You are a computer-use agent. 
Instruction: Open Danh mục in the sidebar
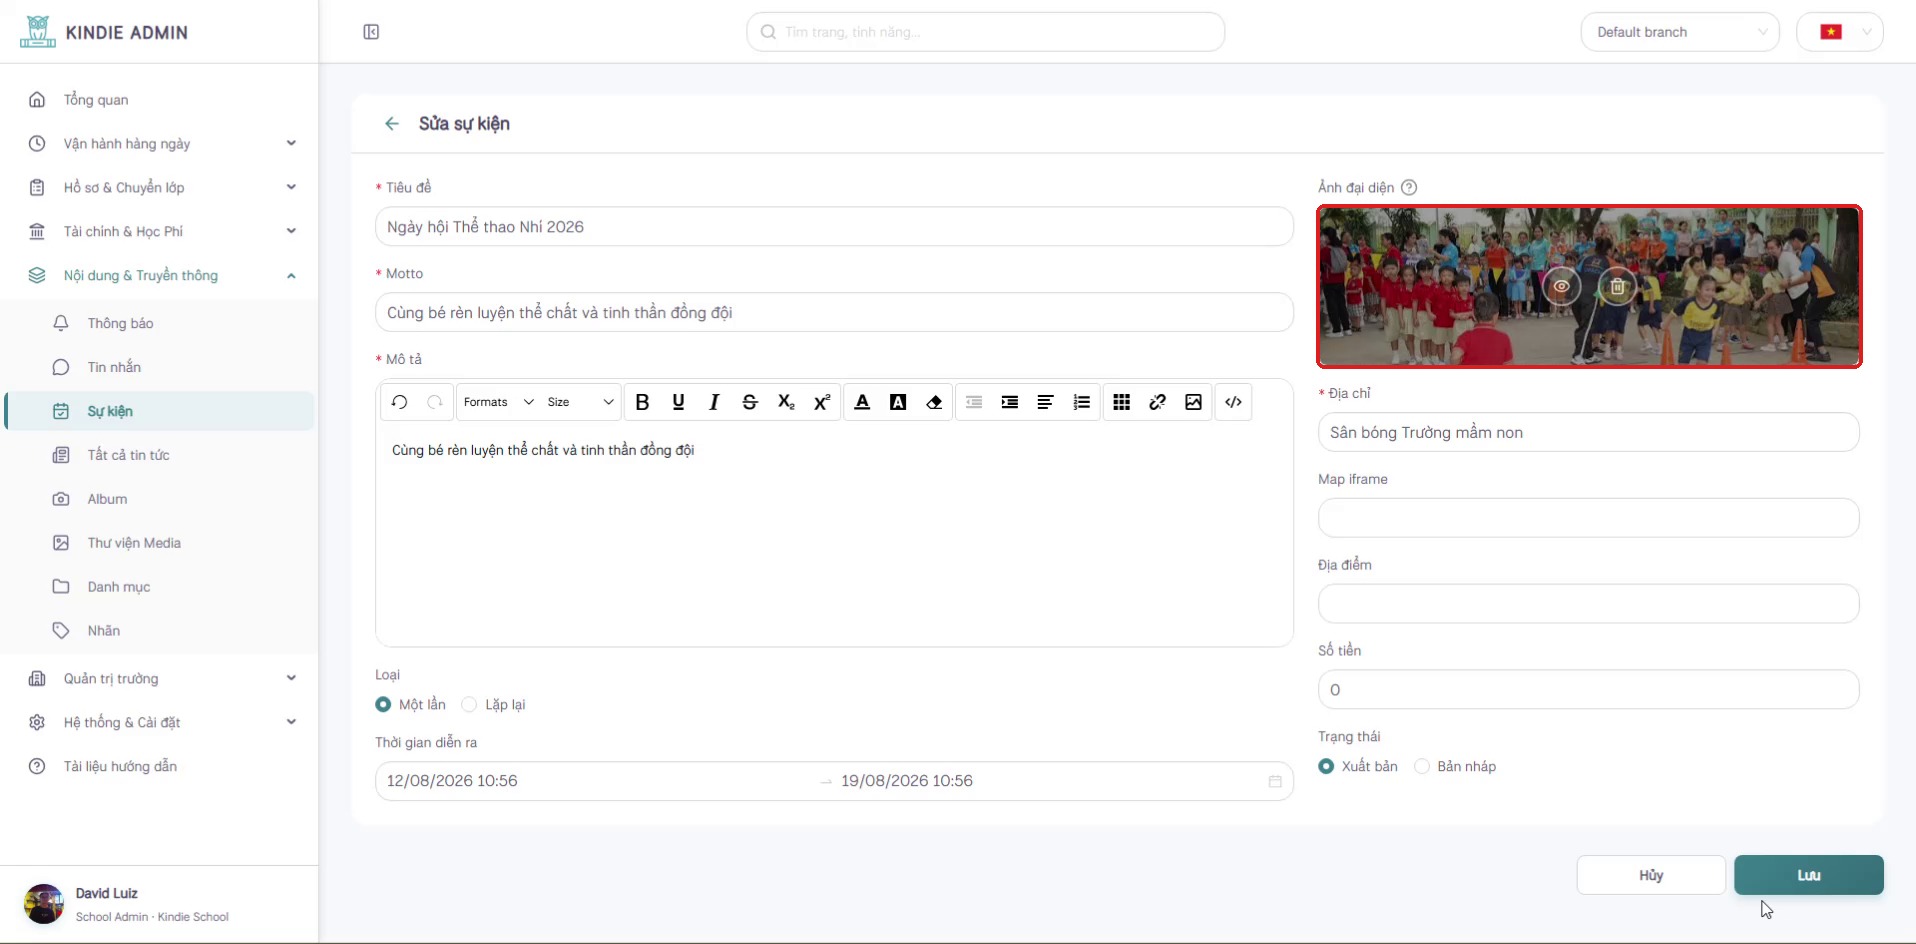click(x=160, y=587)
